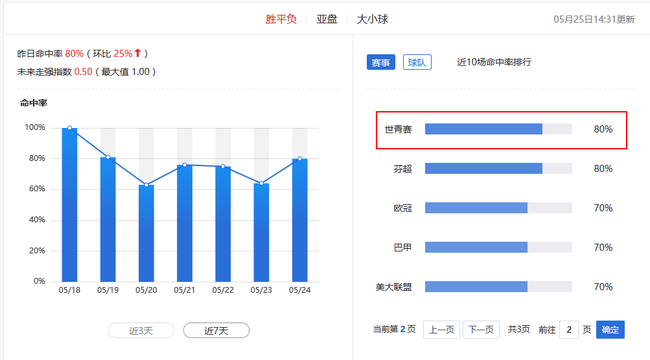Go to previous page with 上一页
This screenshot has width=650, height=360.
click(x=441, y=330)
